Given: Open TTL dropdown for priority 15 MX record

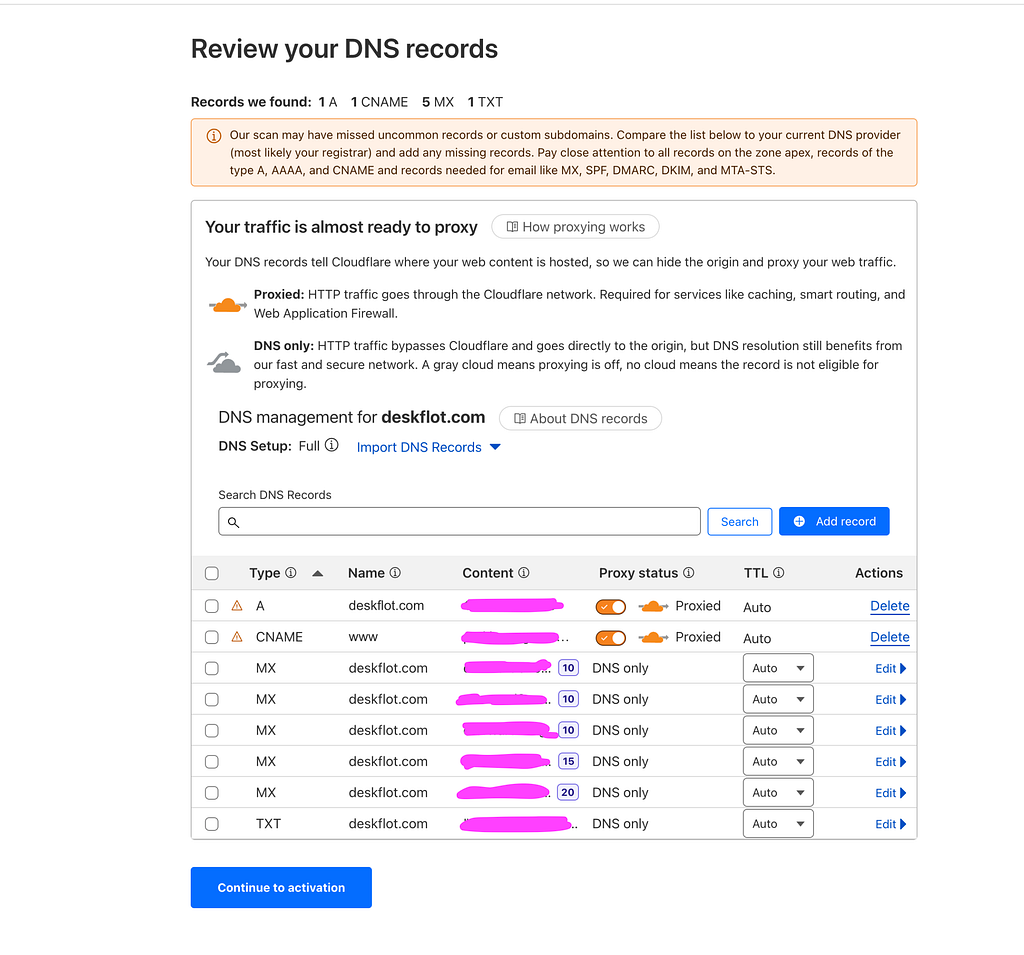Looking at the screenshot, I should [x=778, y=762].
